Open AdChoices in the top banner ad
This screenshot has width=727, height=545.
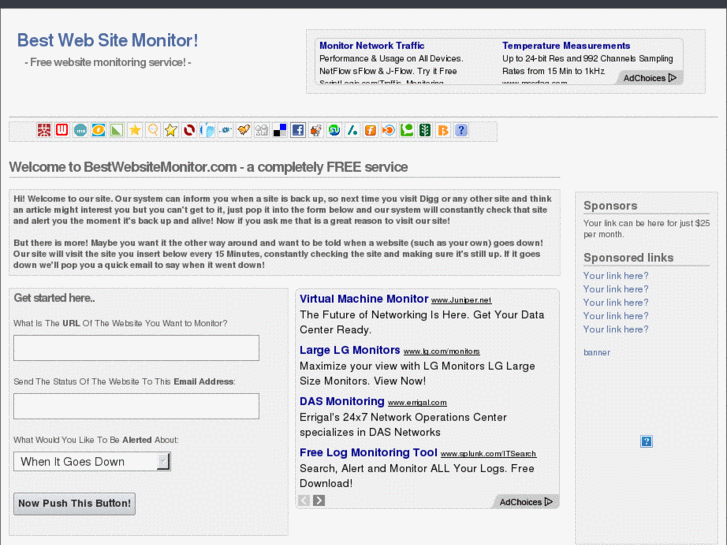[650, 78]
